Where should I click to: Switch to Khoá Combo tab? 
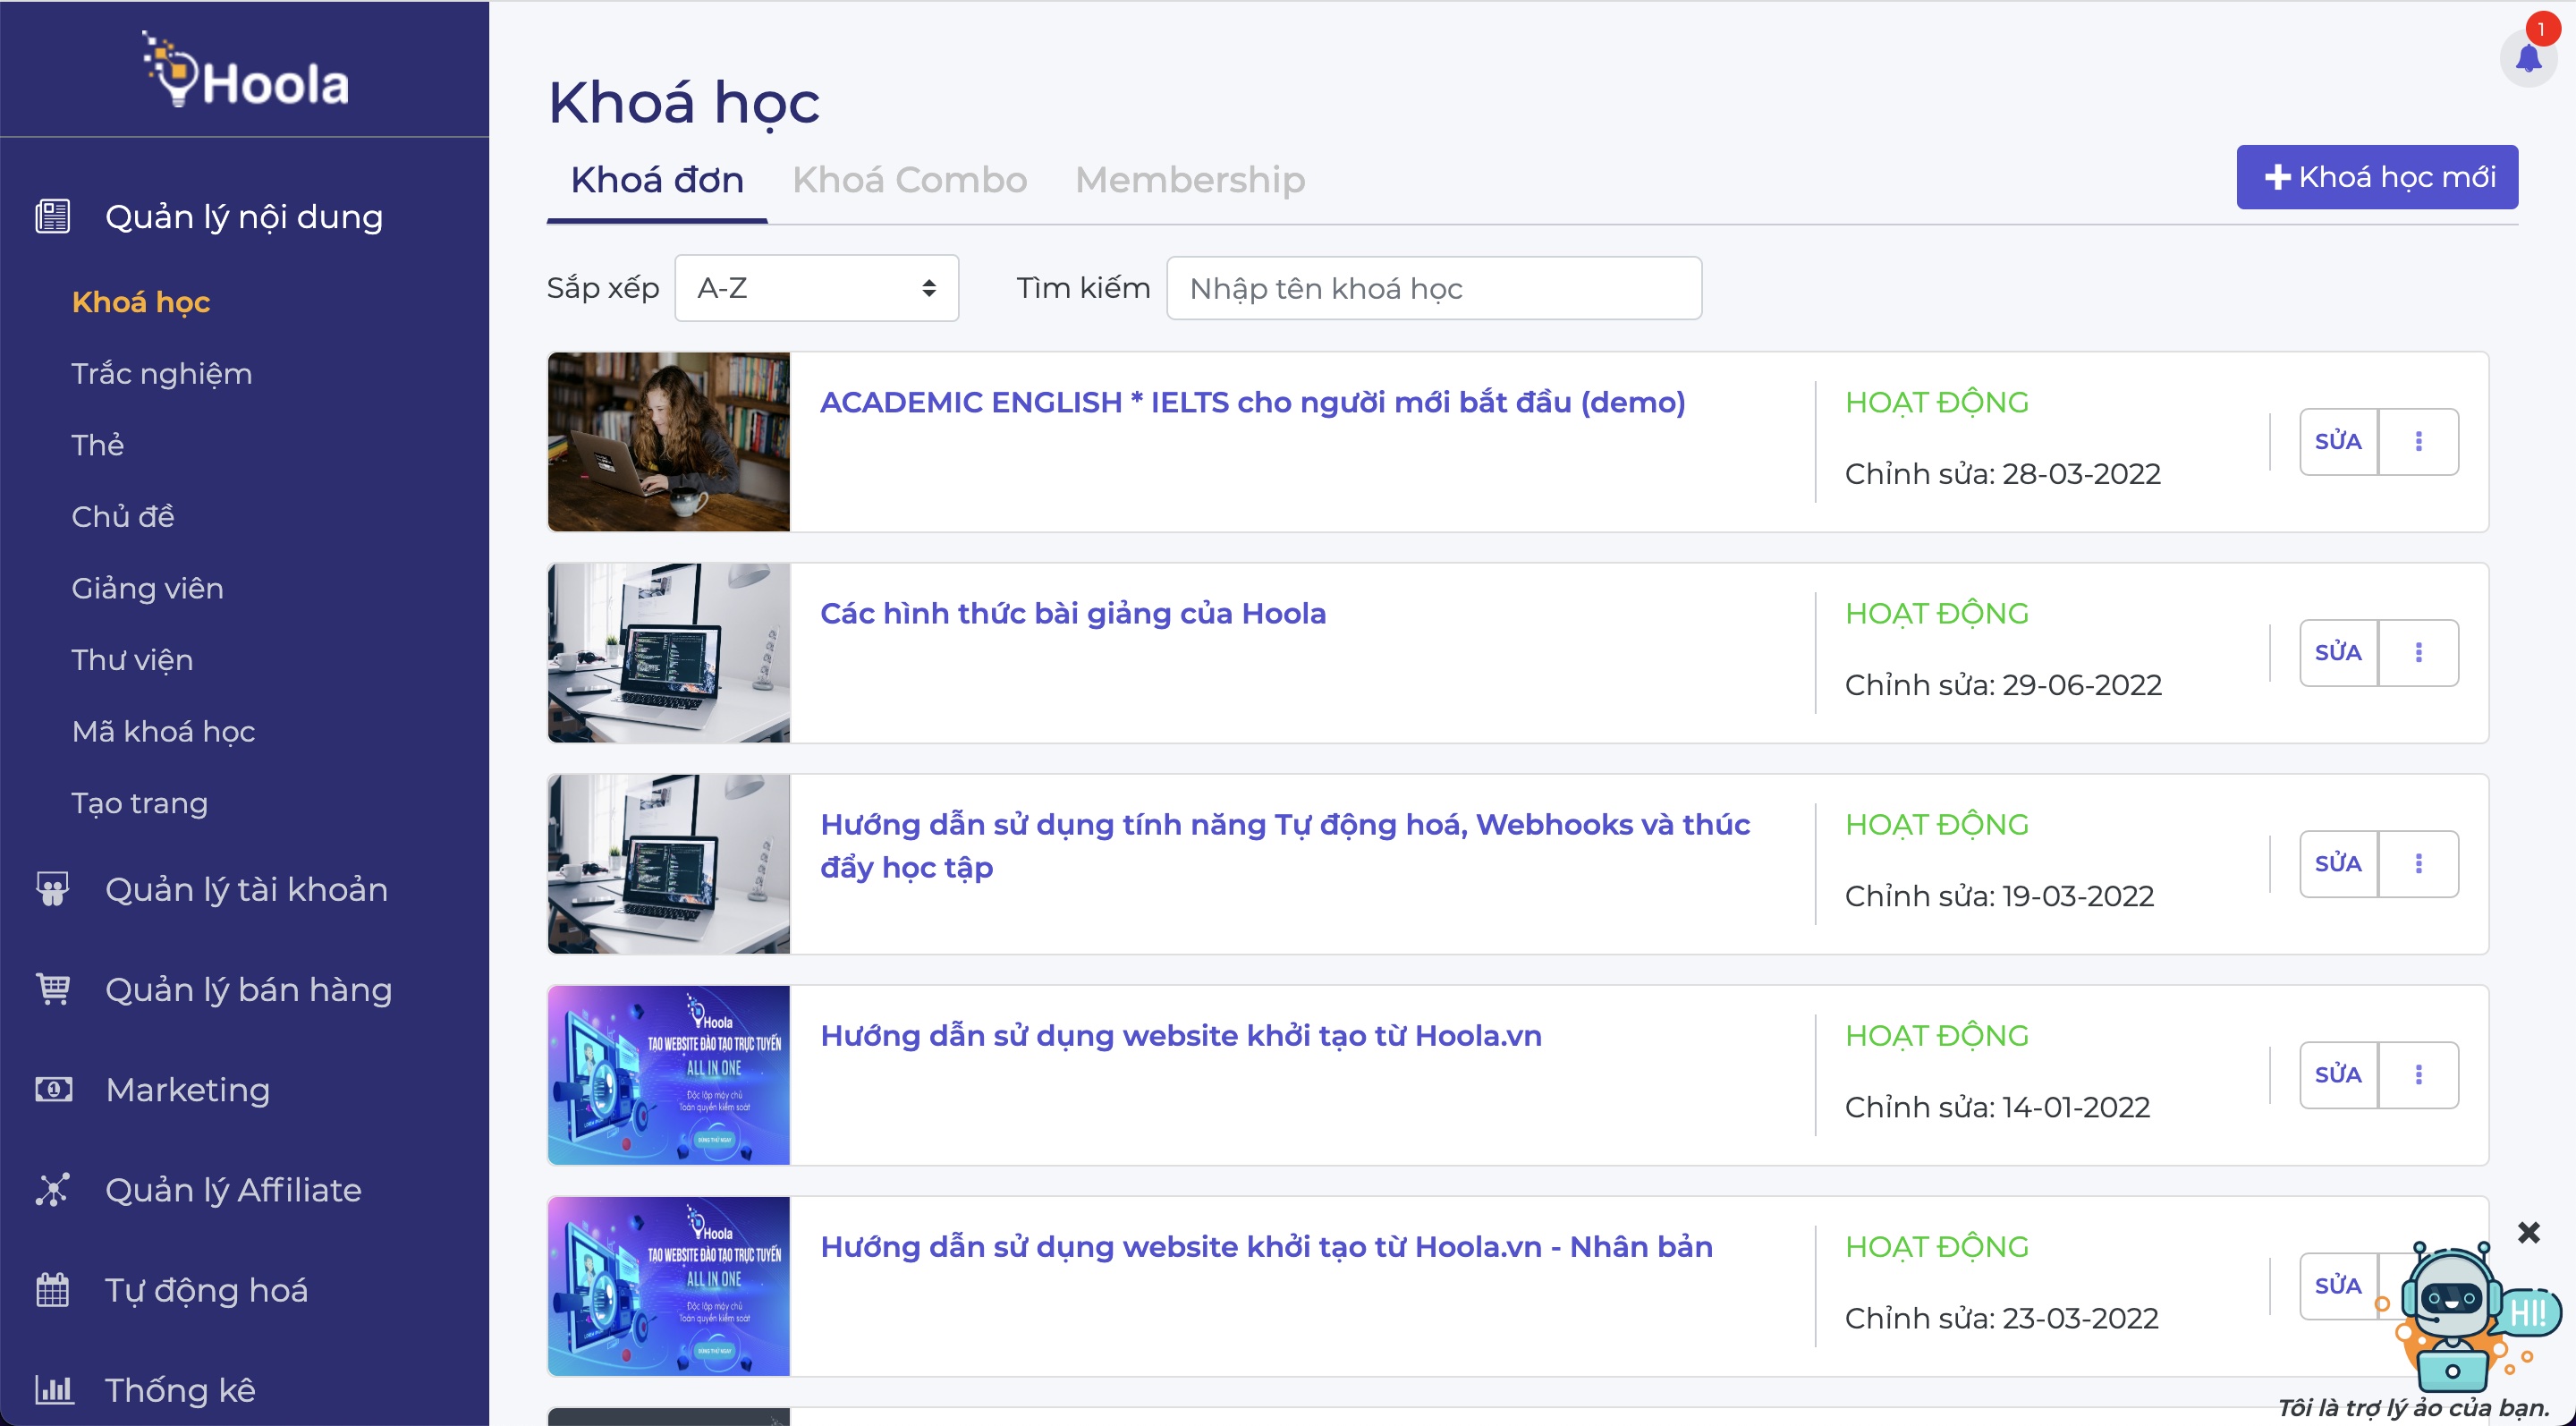(909, 180)
